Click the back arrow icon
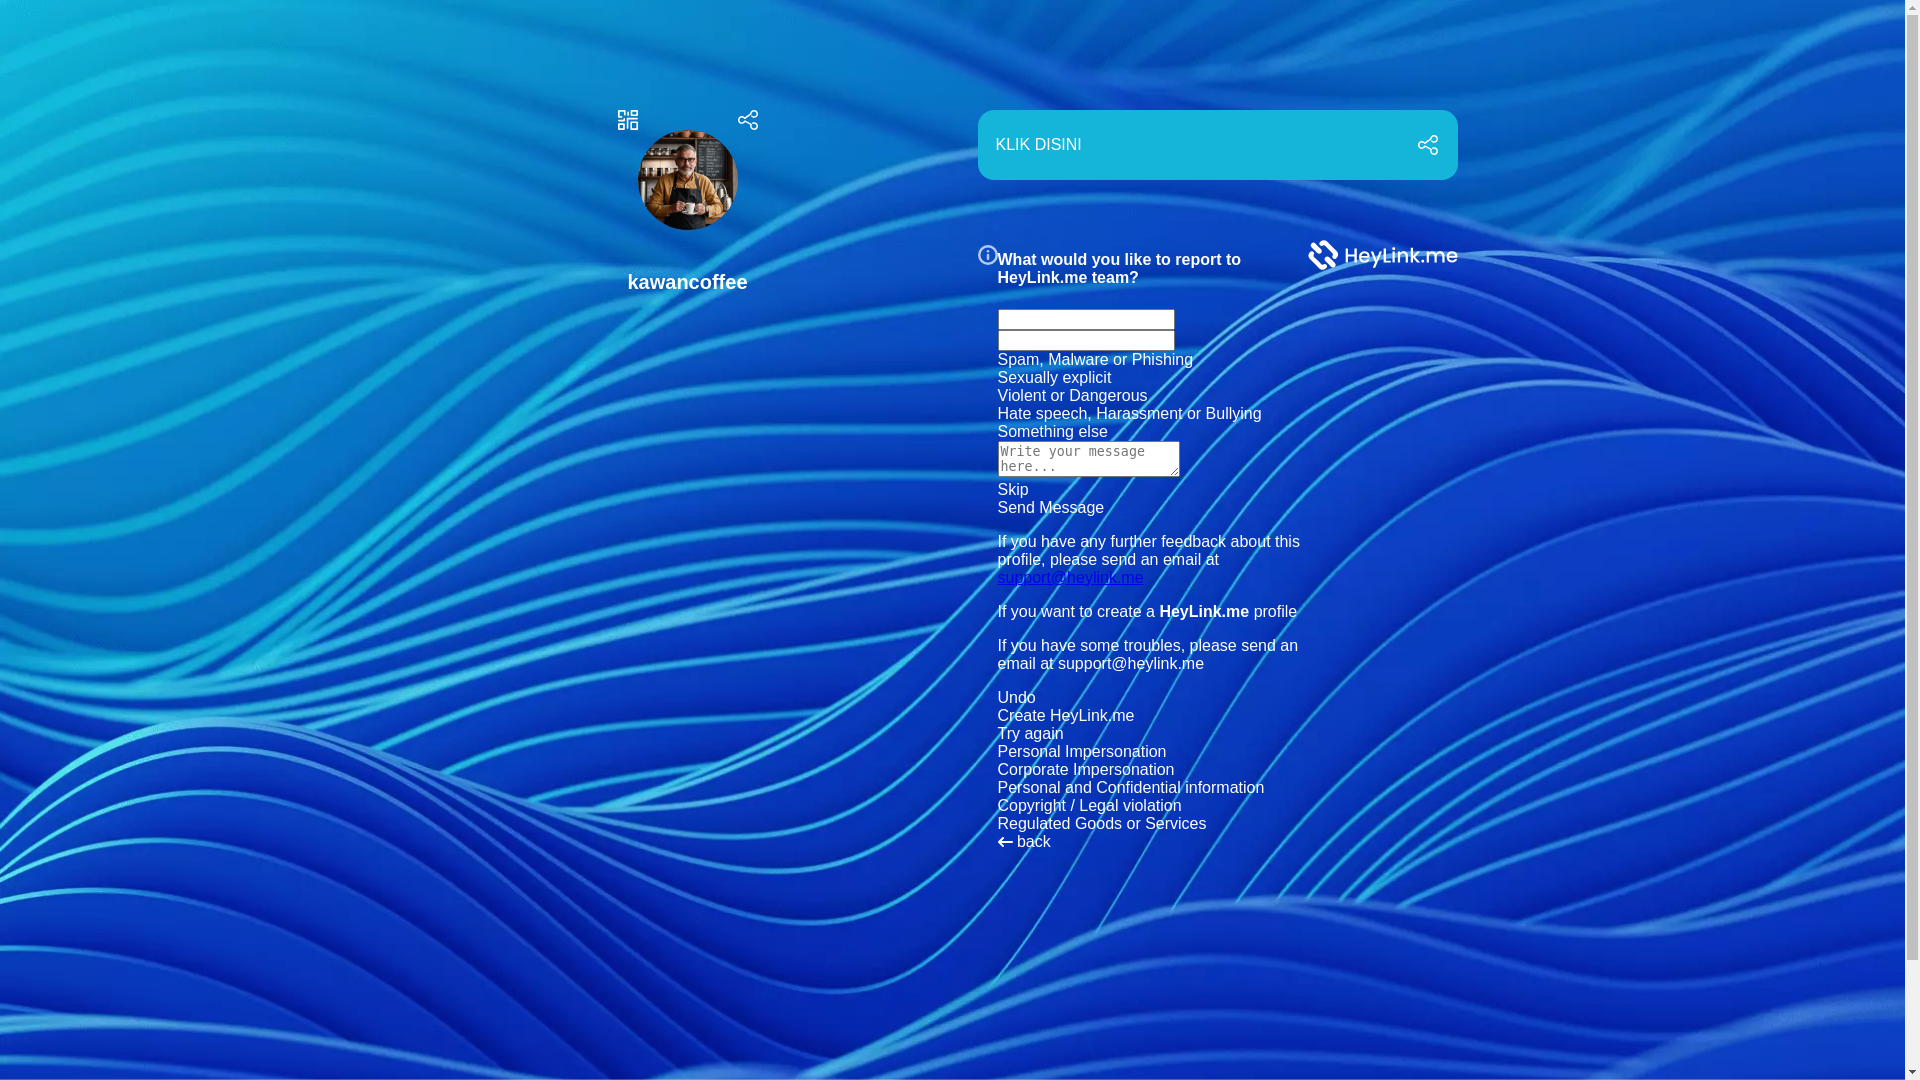 (x=1005, y=842)
